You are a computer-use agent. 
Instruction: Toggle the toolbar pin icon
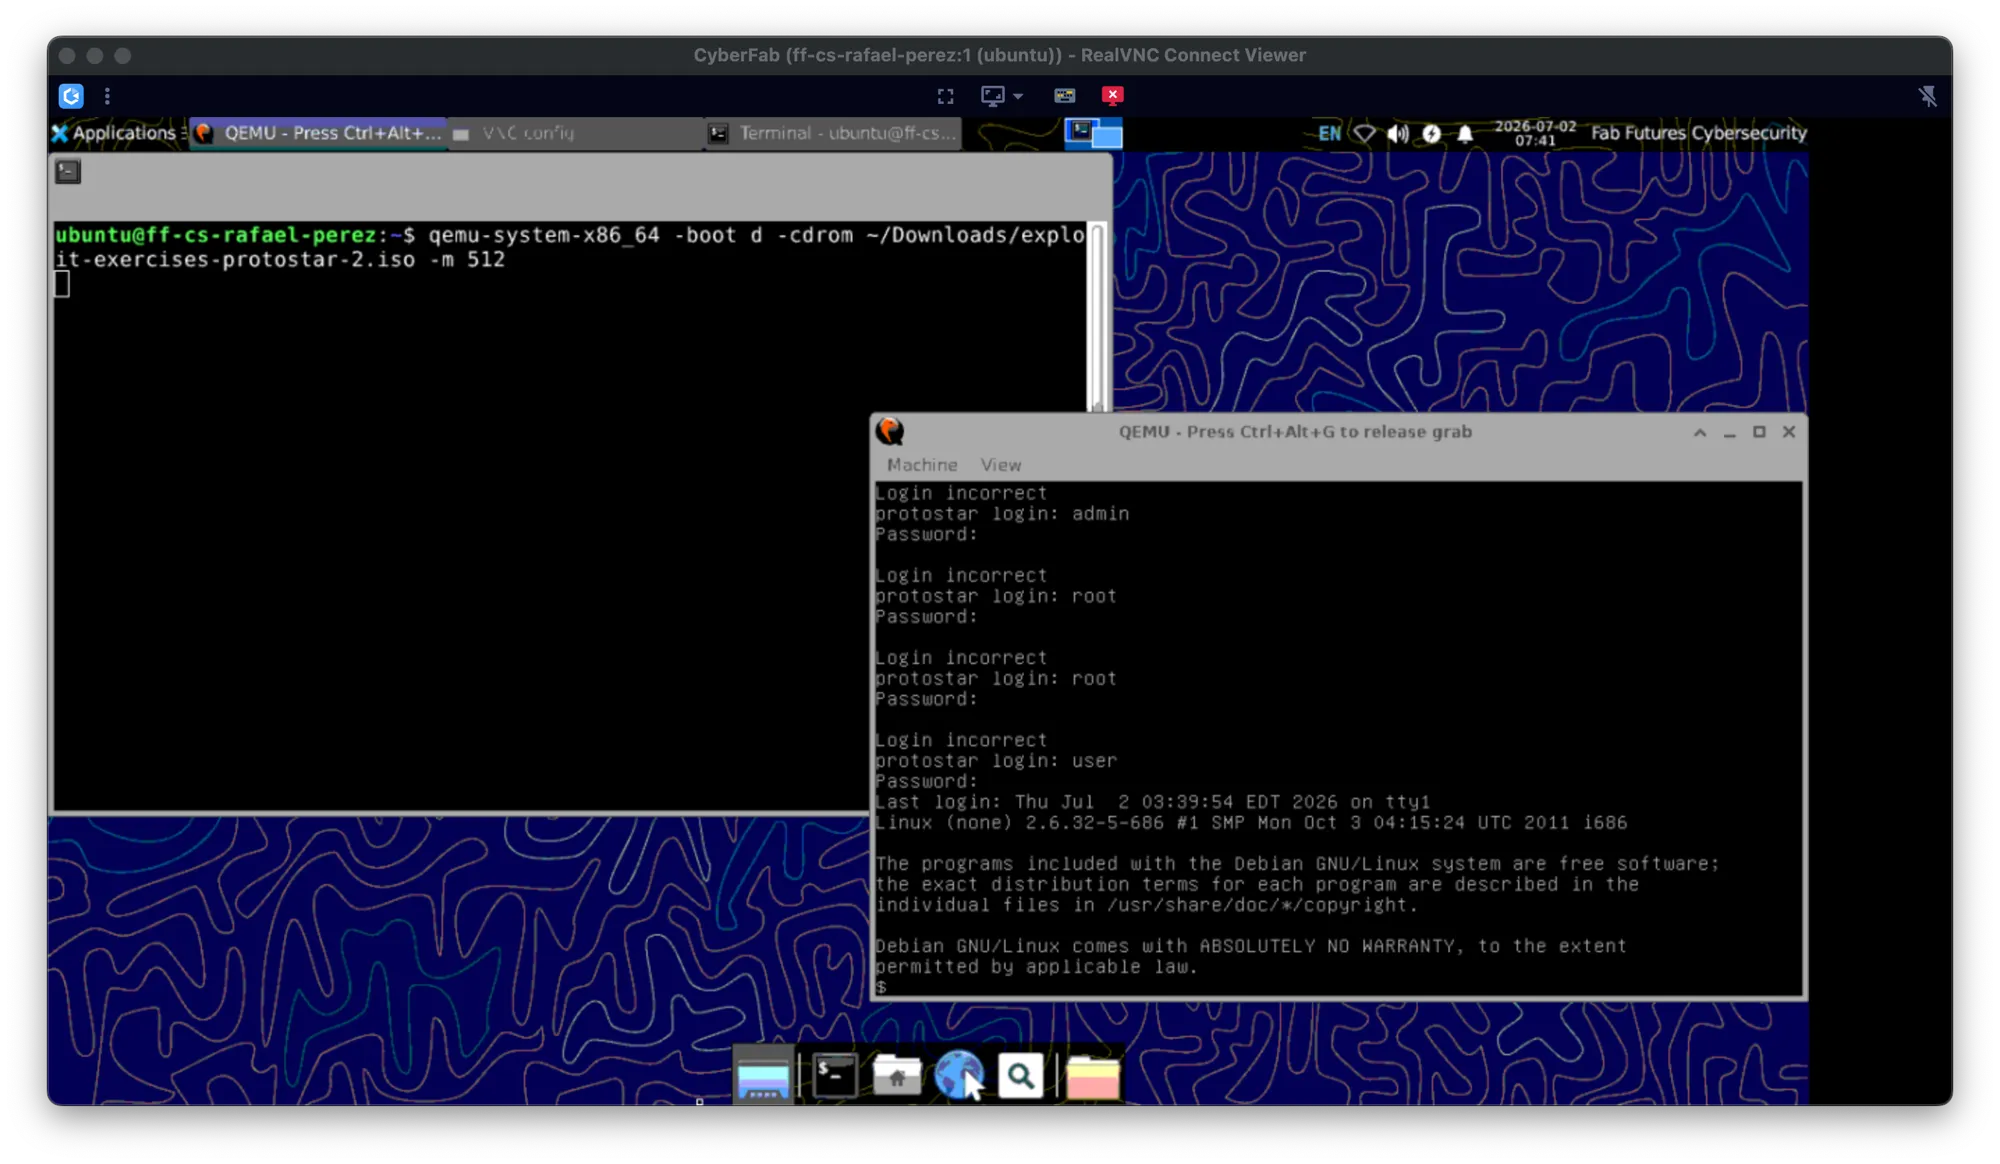click(x=1927, y=96)
